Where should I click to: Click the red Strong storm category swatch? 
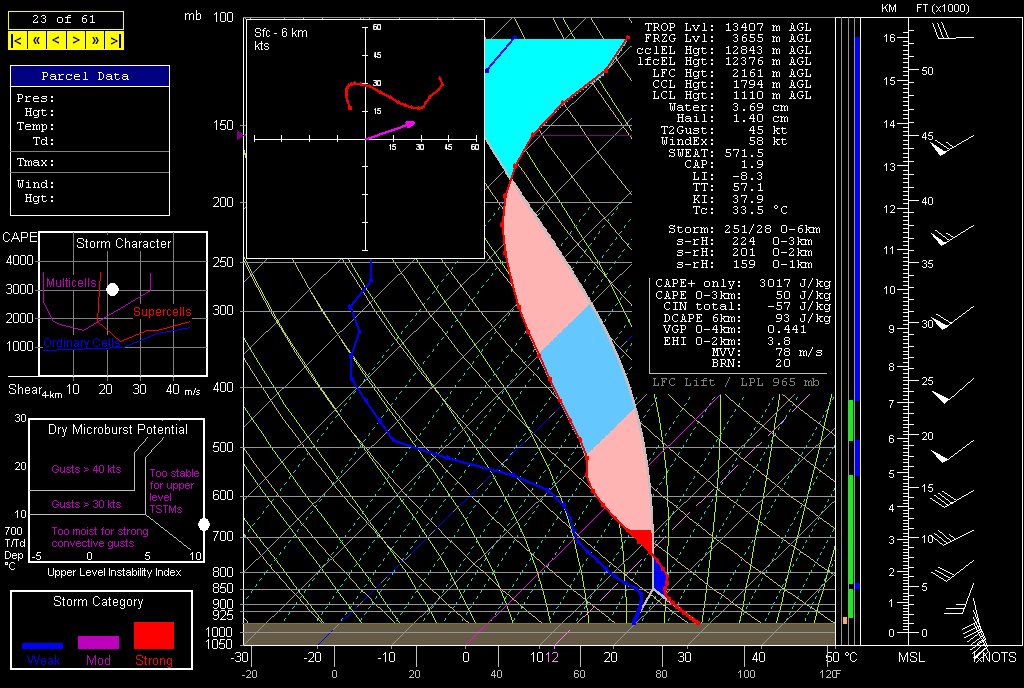coord(153,636)
